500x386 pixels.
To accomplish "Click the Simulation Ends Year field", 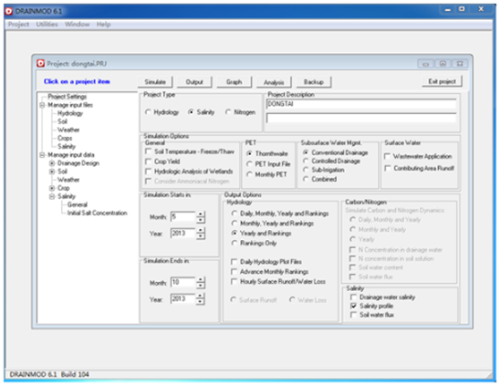I will coord(183,299).
